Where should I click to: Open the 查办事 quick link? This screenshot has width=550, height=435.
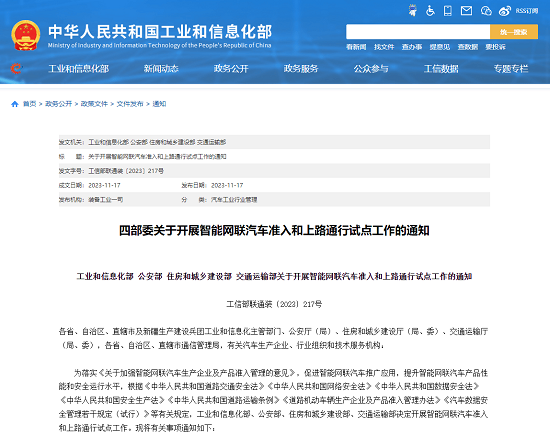tap(412, 47)
